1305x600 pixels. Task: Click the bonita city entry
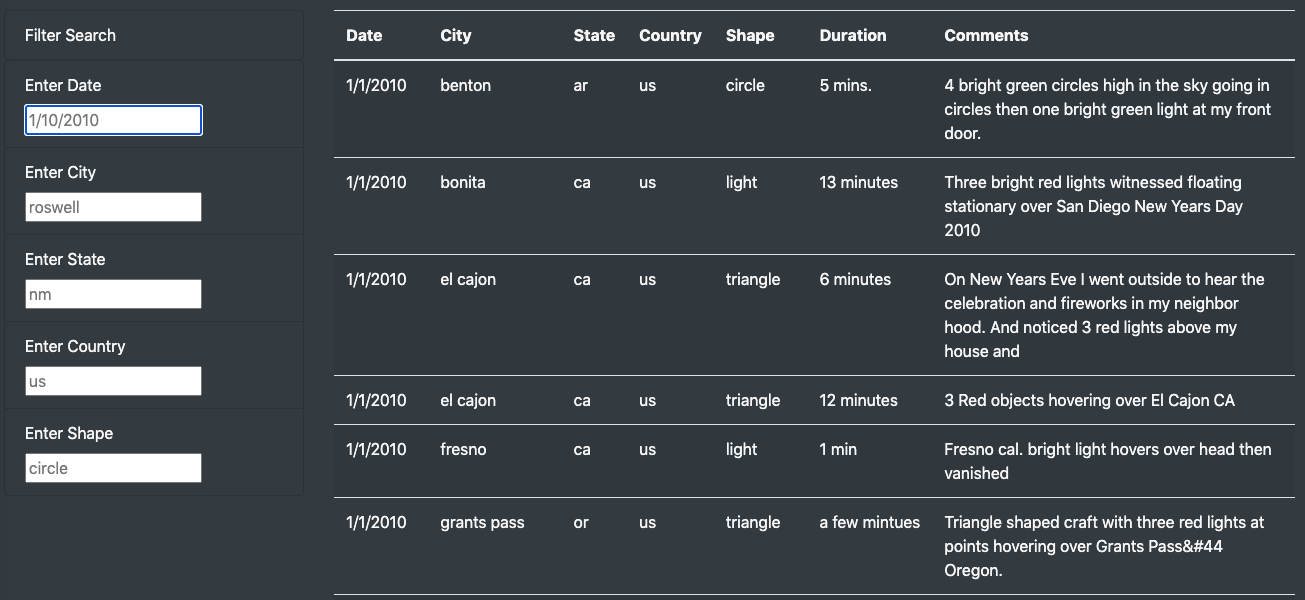(463, 183)
